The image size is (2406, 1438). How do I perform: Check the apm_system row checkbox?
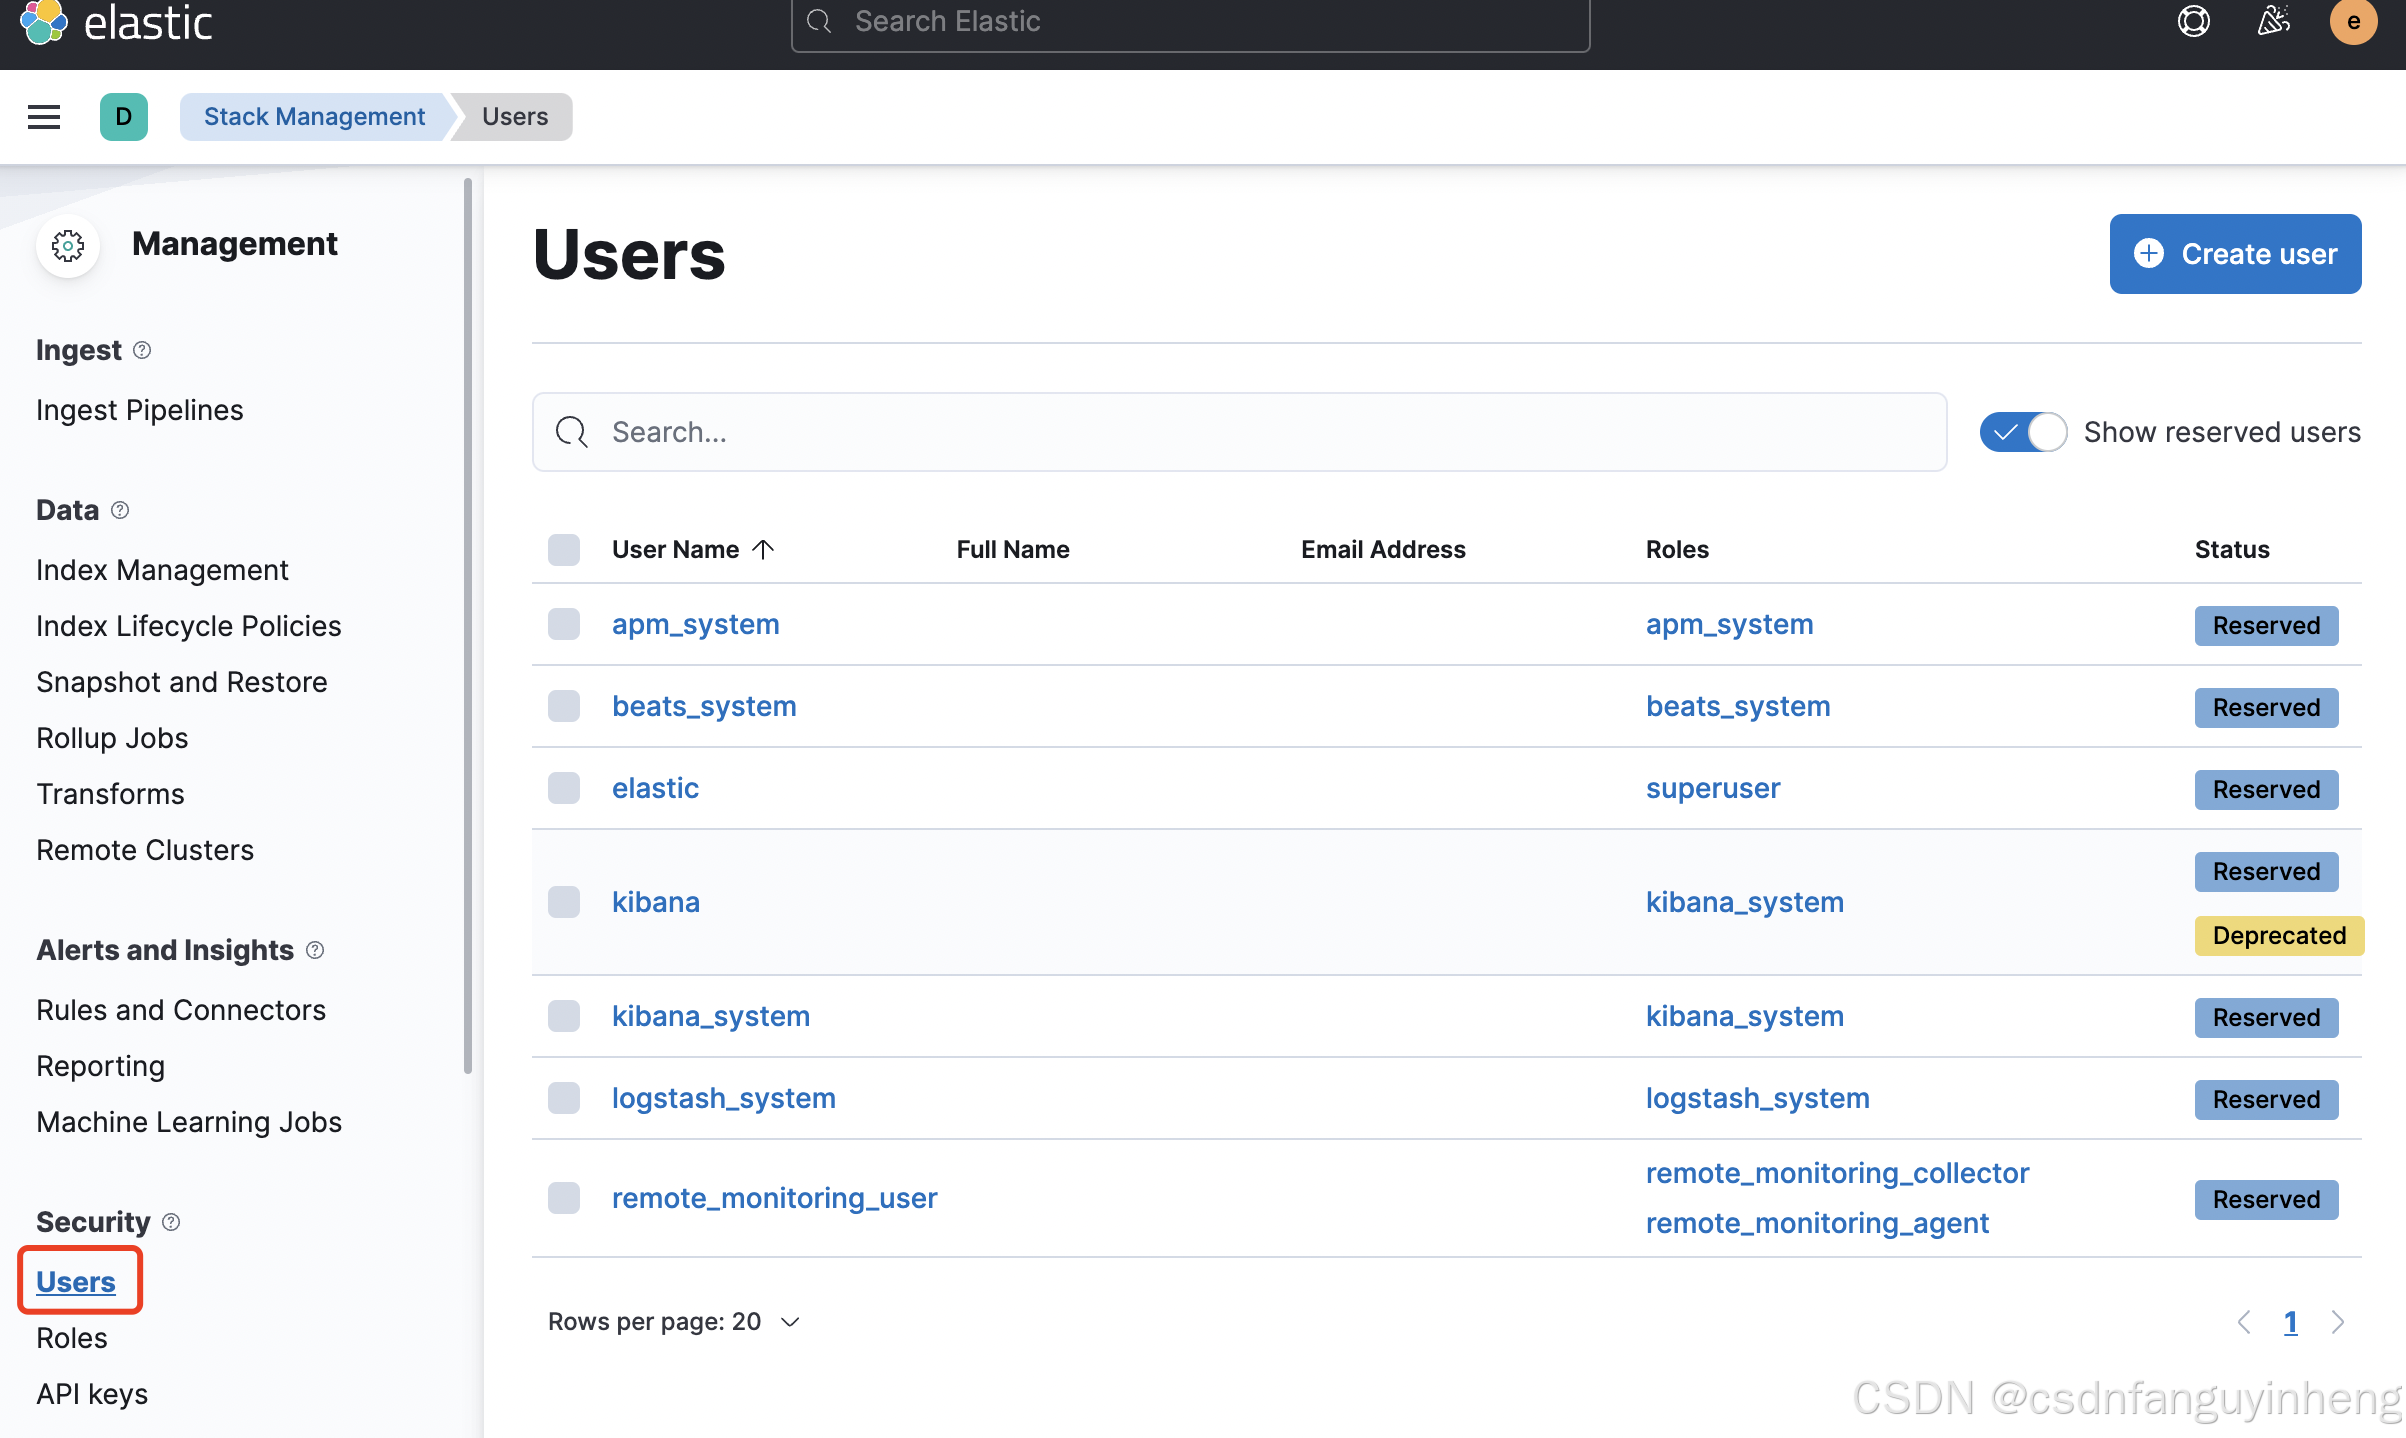(x=564, y=624)
